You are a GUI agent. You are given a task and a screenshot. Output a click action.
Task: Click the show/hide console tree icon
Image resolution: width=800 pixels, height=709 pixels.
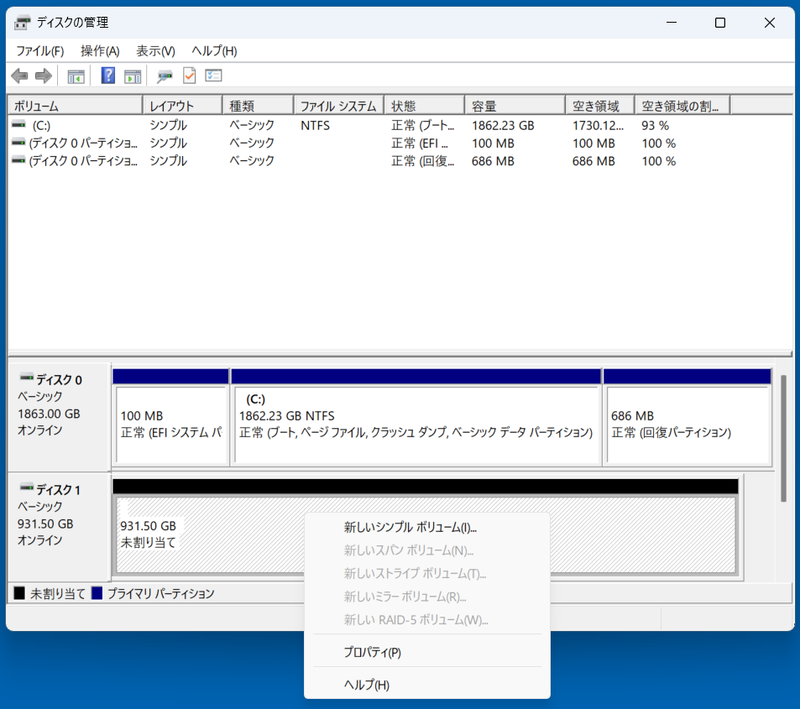(x=76, y=77)
